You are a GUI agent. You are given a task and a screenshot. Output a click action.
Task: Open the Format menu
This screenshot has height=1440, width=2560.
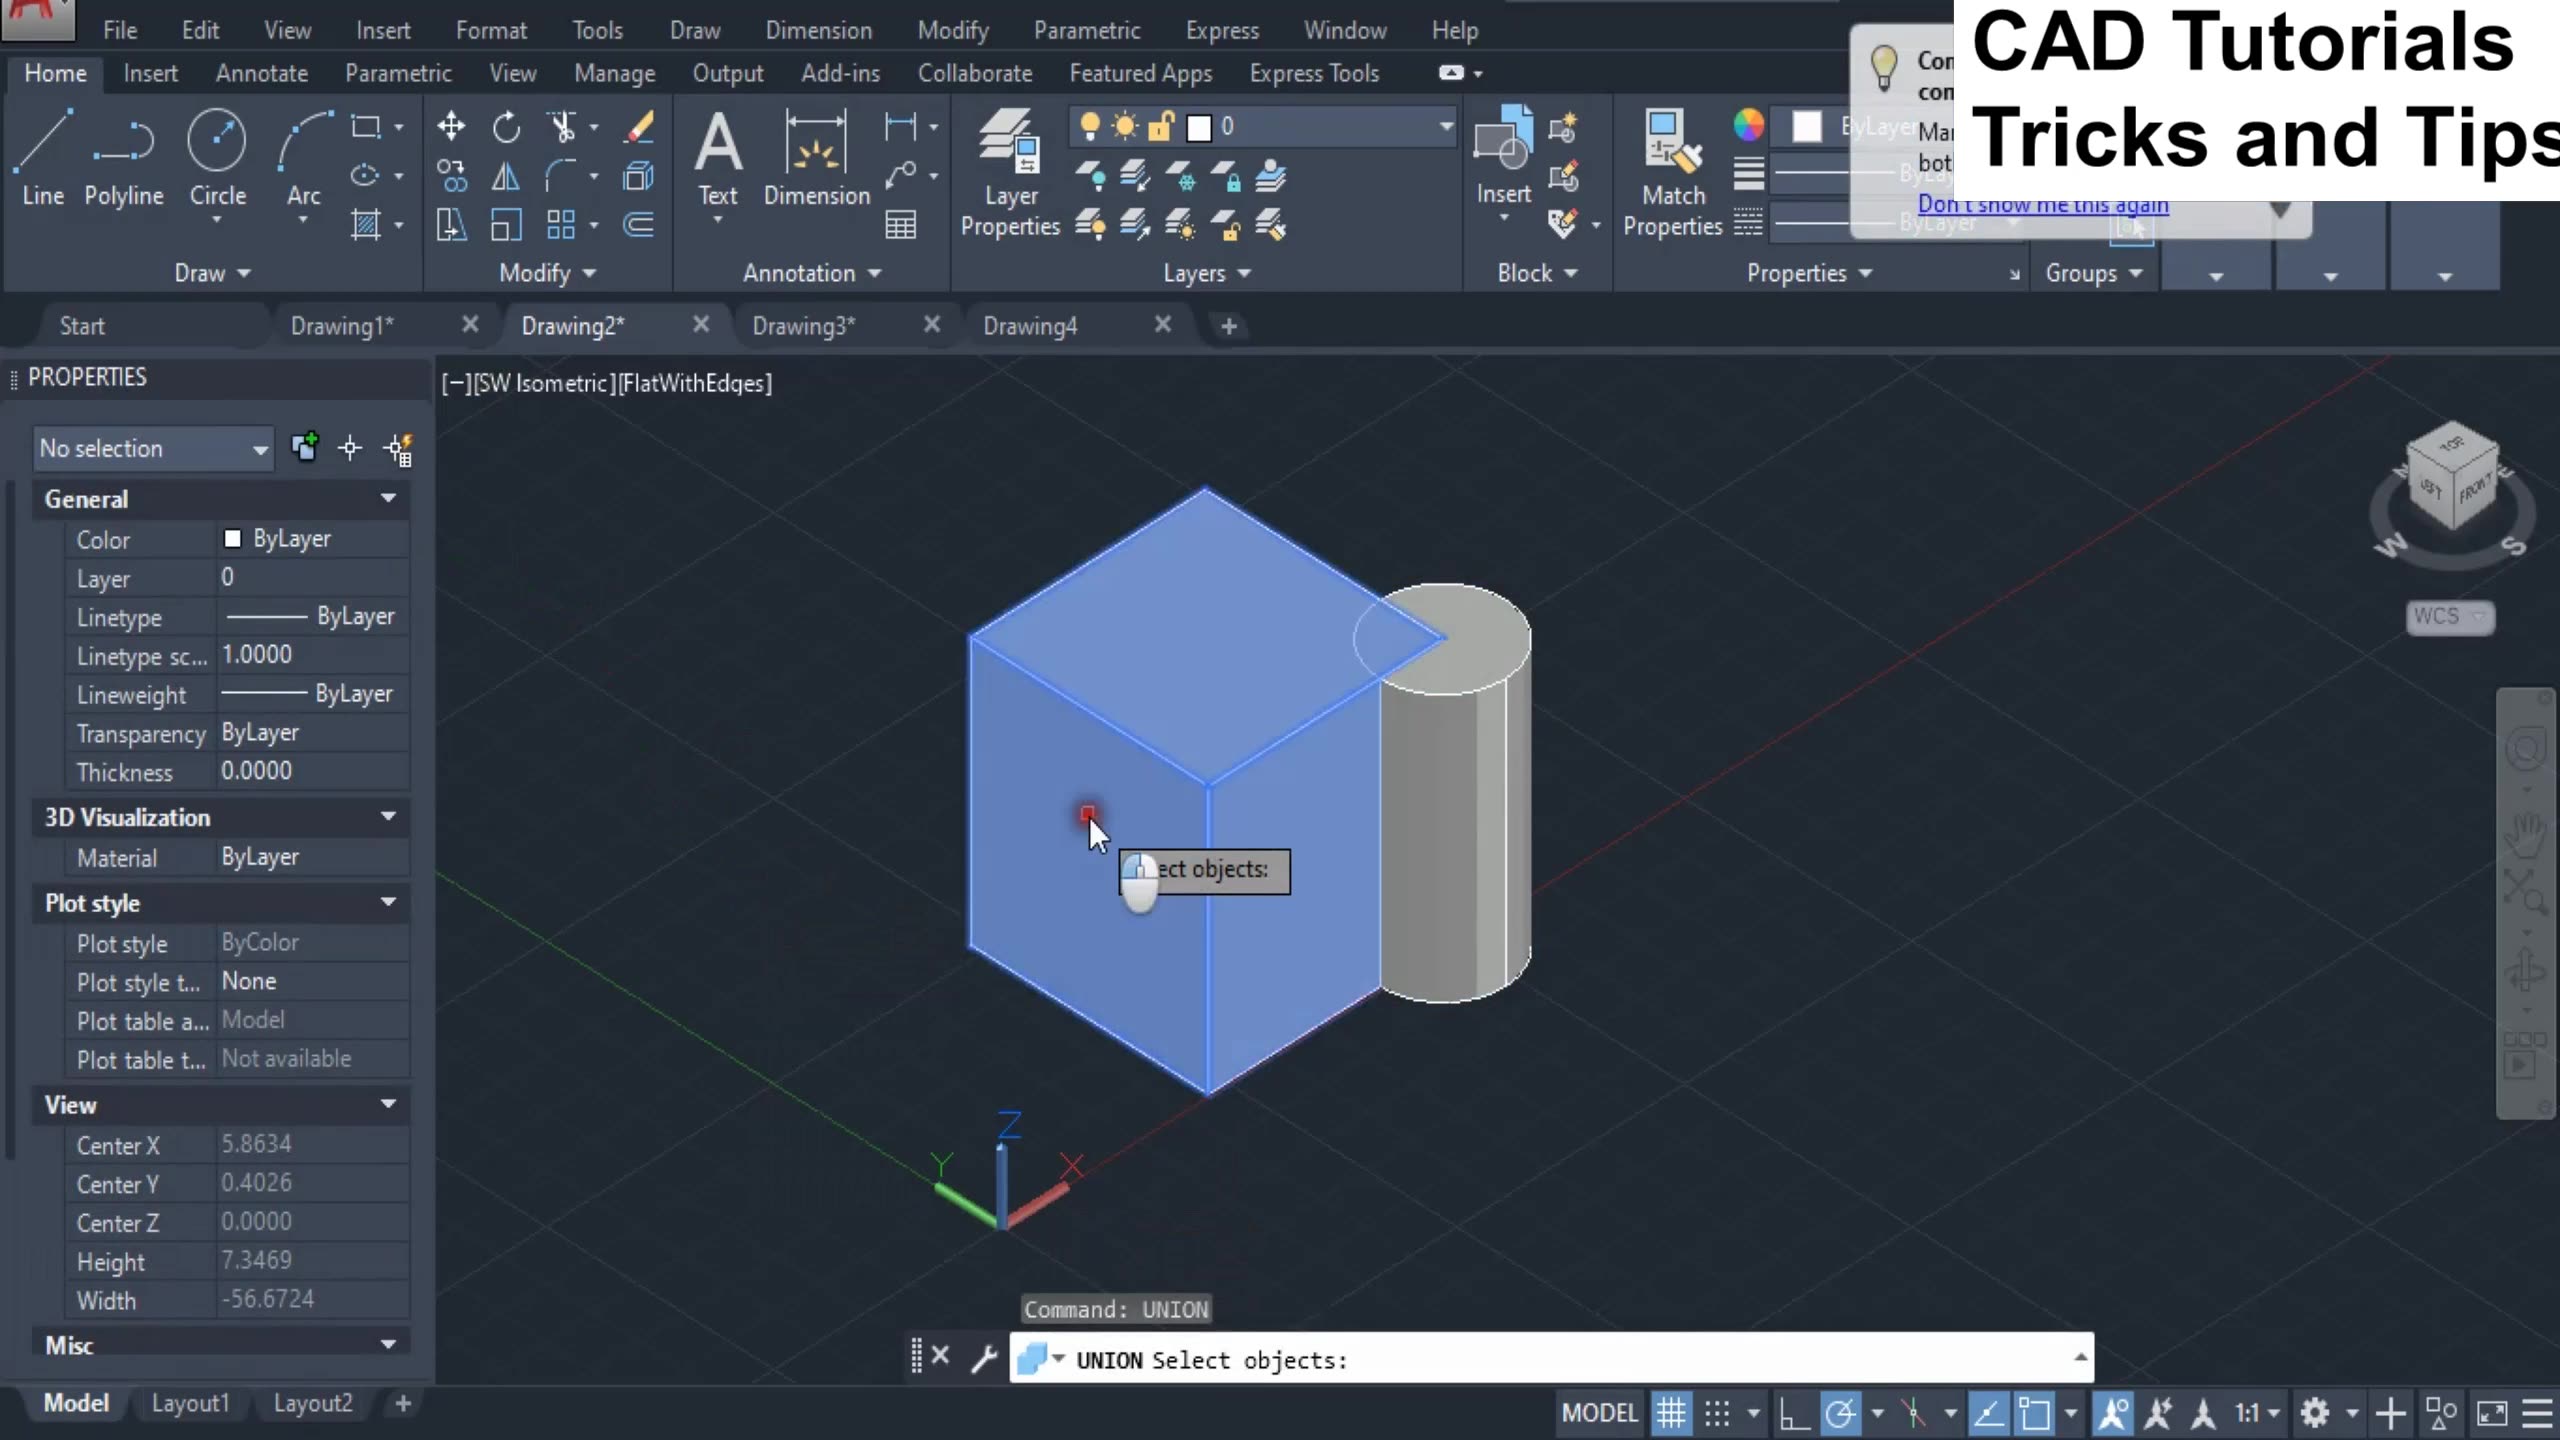pyautogui.click(x=491, y=30)
